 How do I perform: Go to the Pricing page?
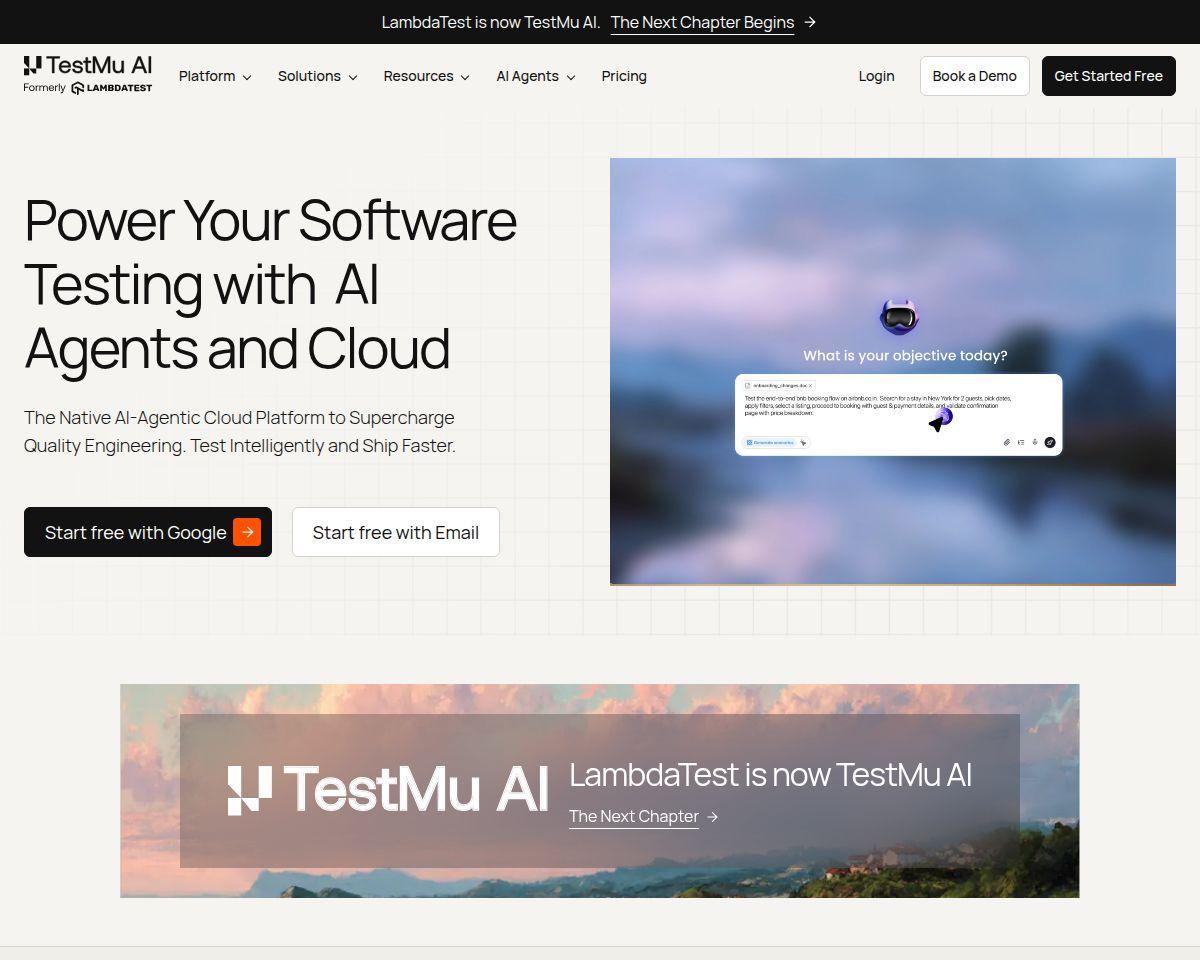624,76
